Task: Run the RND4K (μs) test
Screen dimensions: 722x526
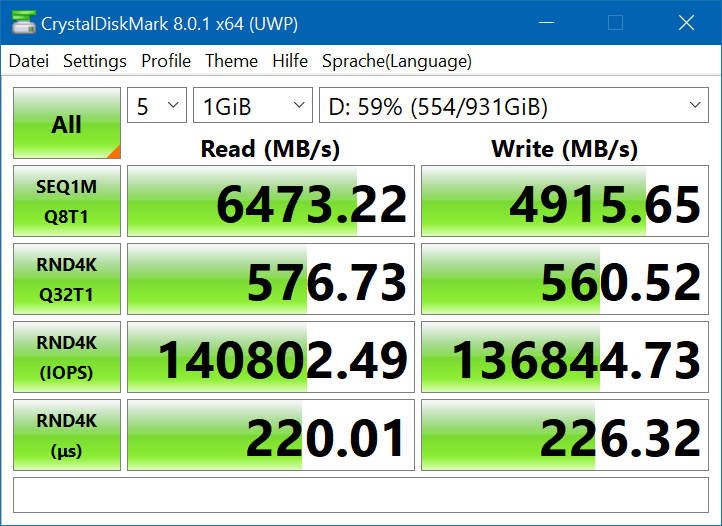Action: tap(67, 435)
